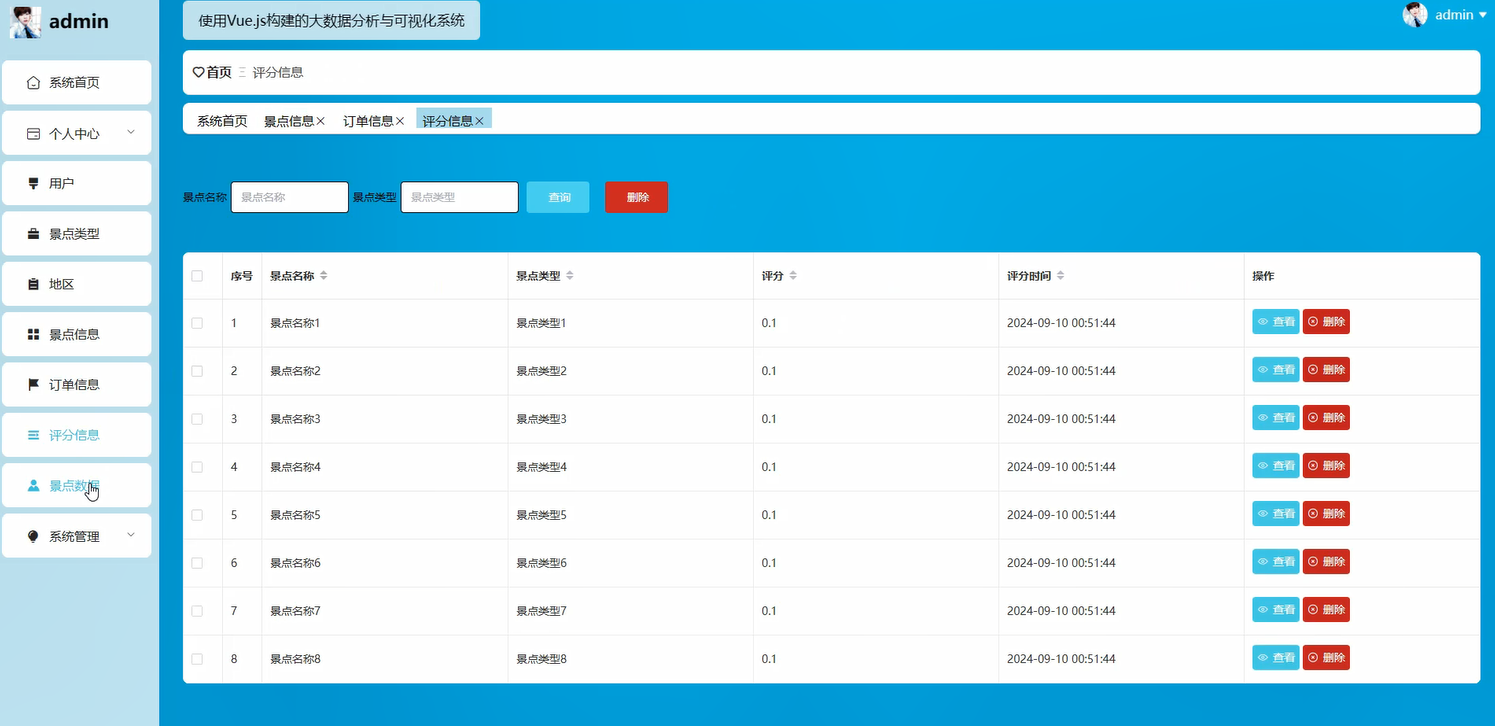
Task: Click the heart icon beside 首页 breadcrumb
Action: pyautogui.click(x=198, y=73)
